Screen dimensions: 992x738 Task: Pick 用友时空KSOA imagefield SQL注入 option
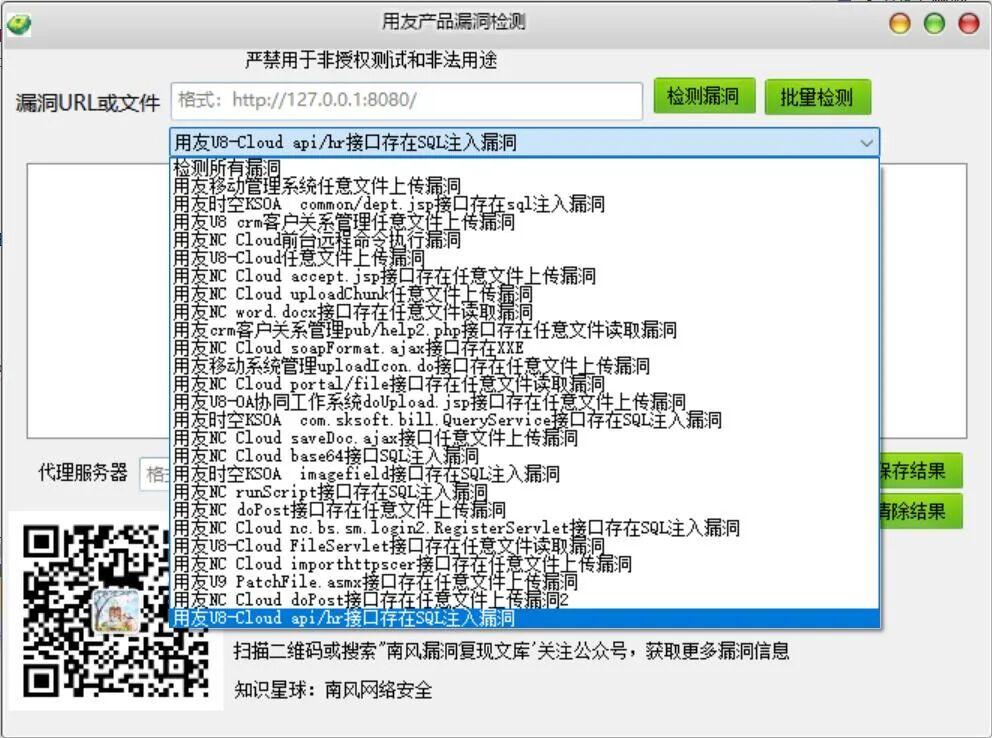[x=524, y=474]
